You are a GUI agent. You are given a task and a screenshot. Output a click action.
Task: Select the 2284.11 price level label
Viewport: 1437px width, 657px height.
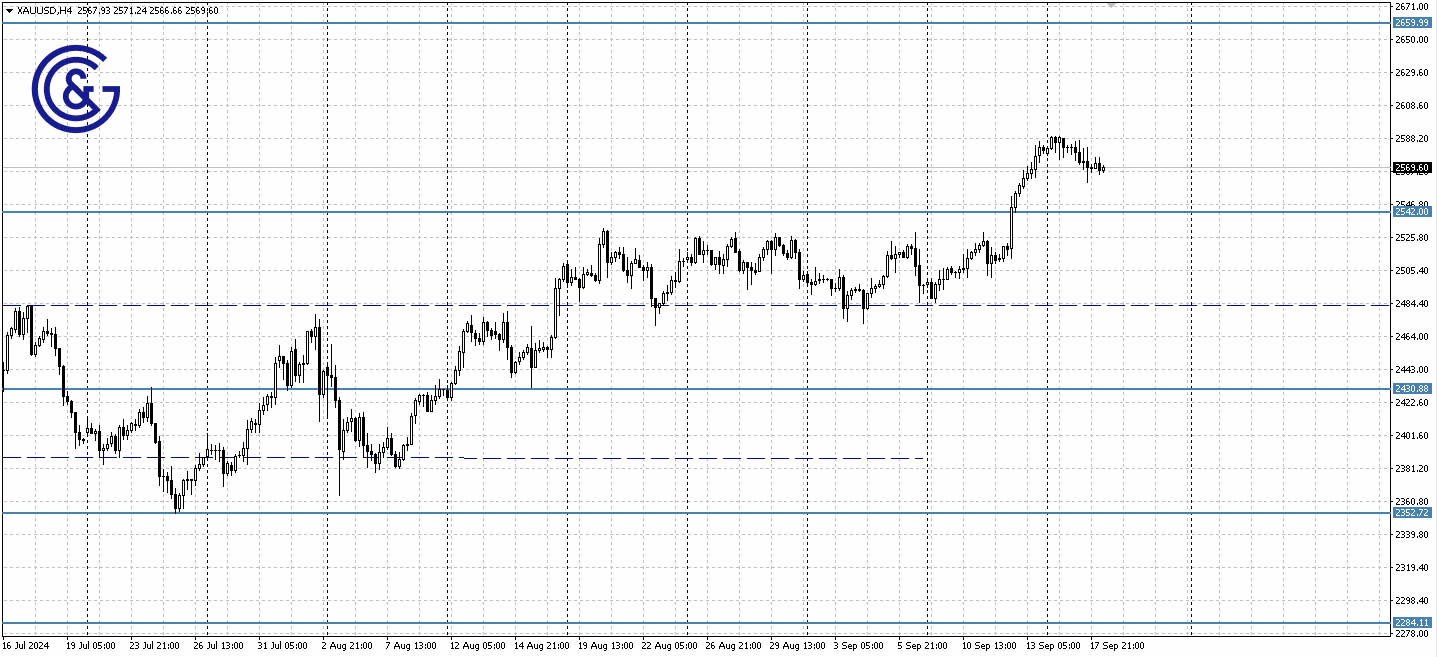click(x=1411, y=623)
